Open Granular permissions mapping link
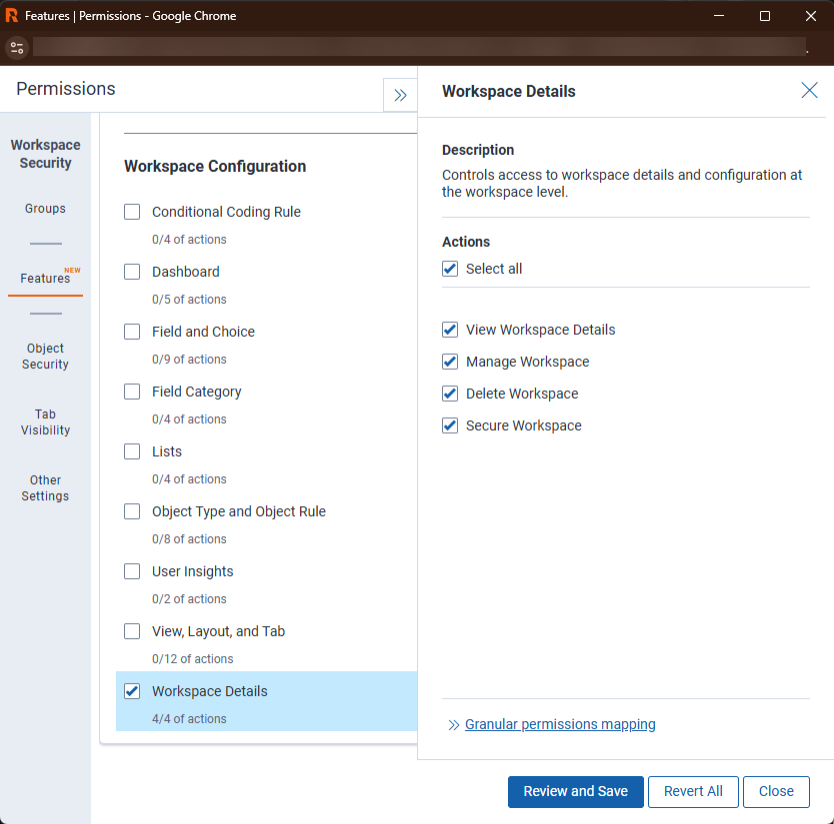834x824 pixels. (560, 724)
